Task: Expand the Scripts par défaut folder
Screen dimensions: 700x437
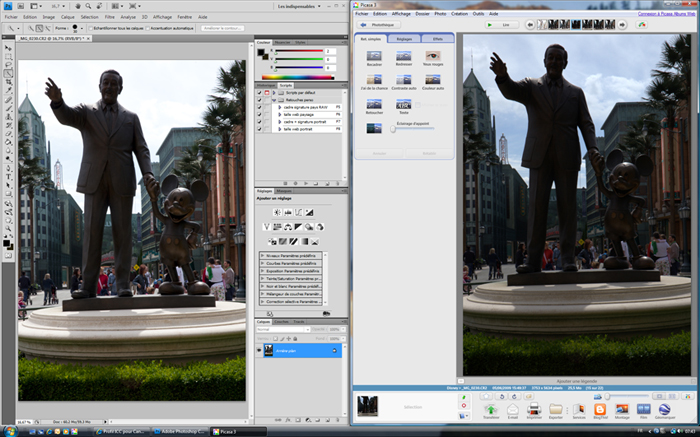Action: pos(274,93)
